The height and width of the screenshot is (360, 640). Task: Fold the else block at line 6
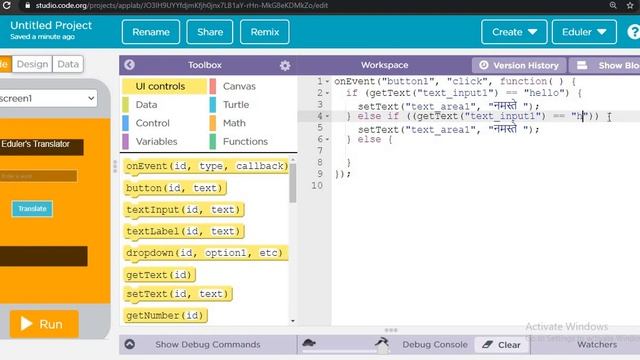[327, 140]
